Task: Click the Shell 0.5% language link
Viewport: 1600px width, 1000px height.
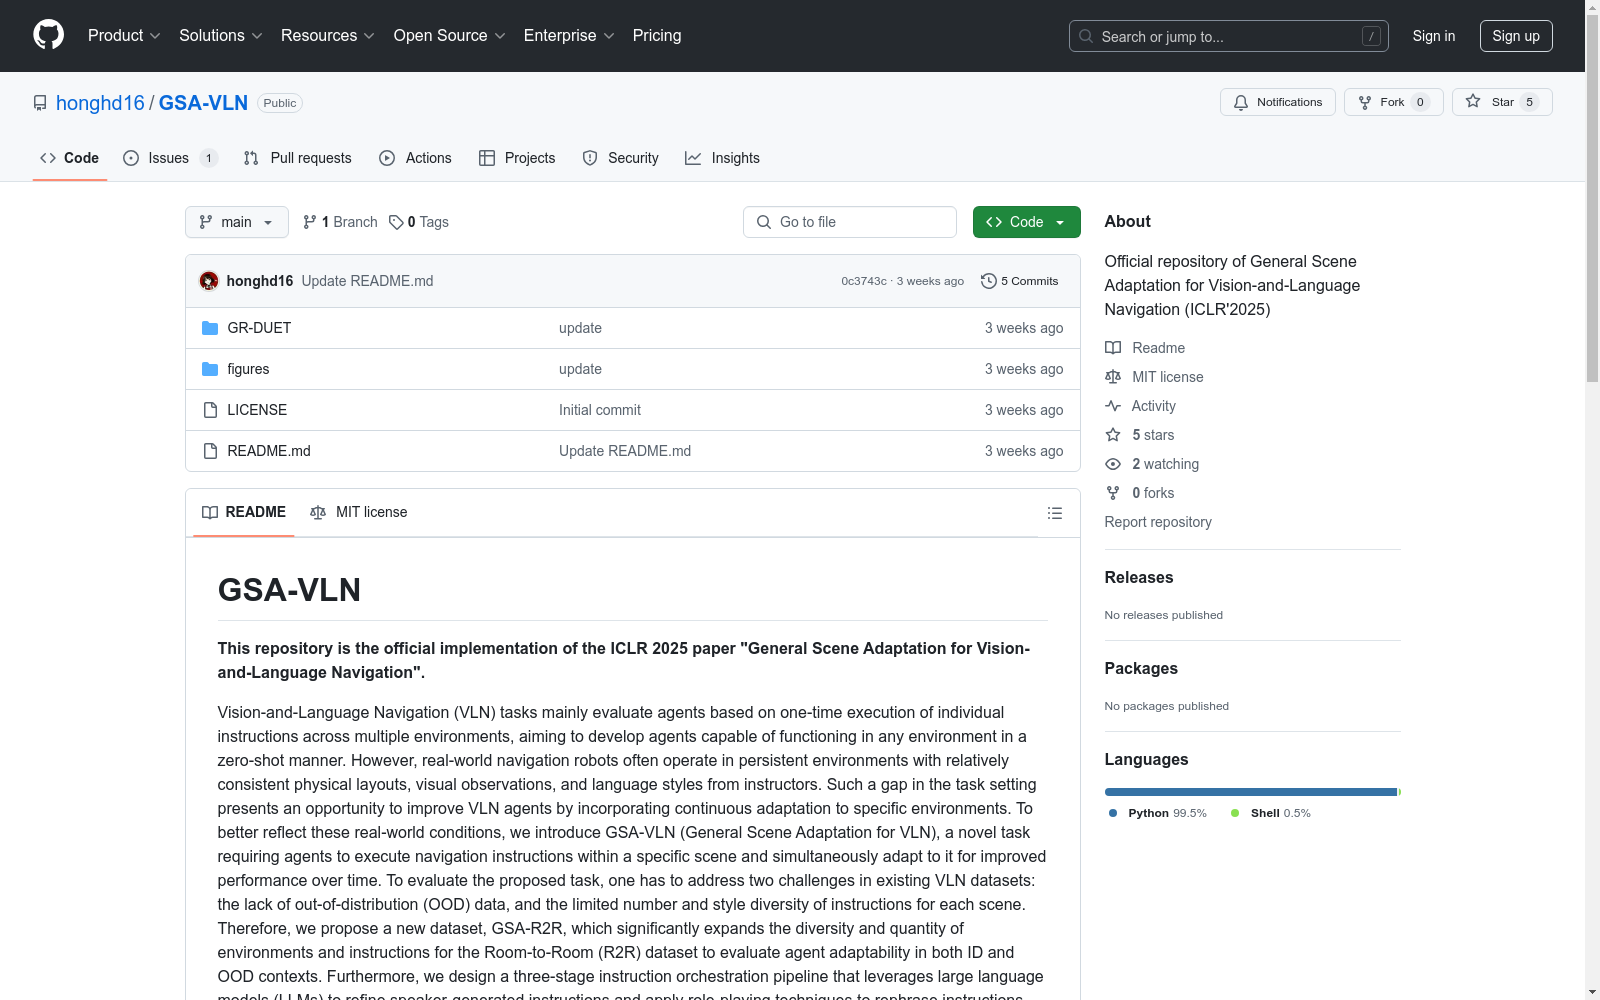Action: [x=1270, y=813]
